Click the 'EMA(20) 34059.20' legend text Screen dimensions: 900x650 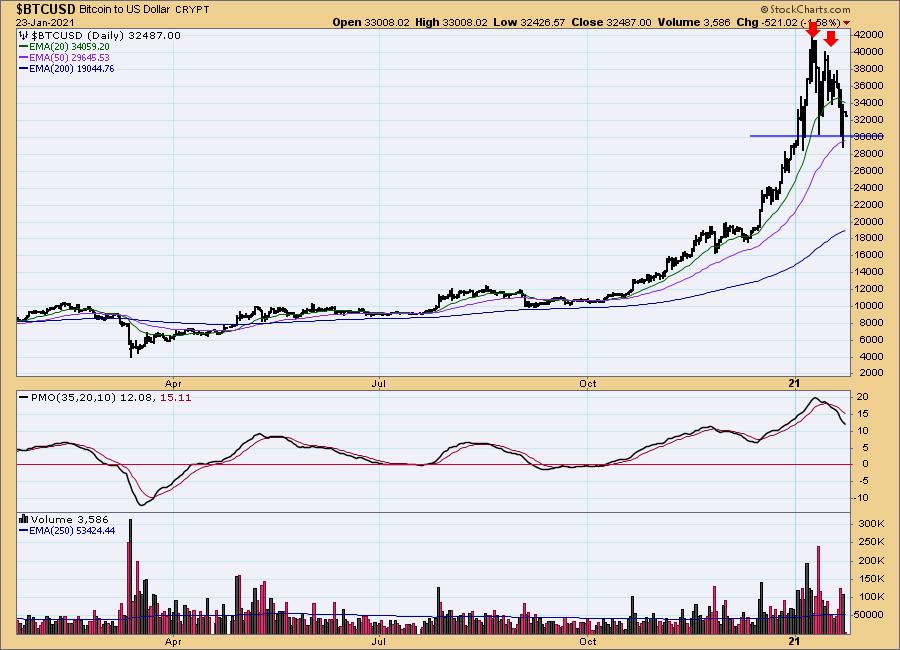(x=69, y=47)
